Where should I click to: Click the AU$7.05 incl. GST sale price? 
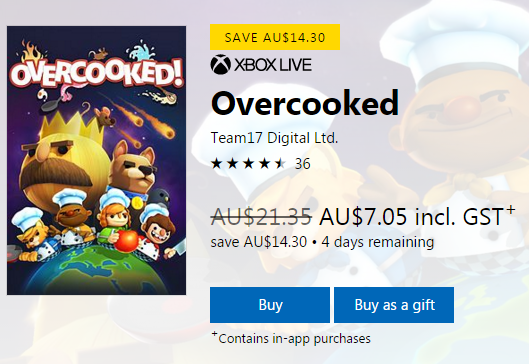point(412,216)
